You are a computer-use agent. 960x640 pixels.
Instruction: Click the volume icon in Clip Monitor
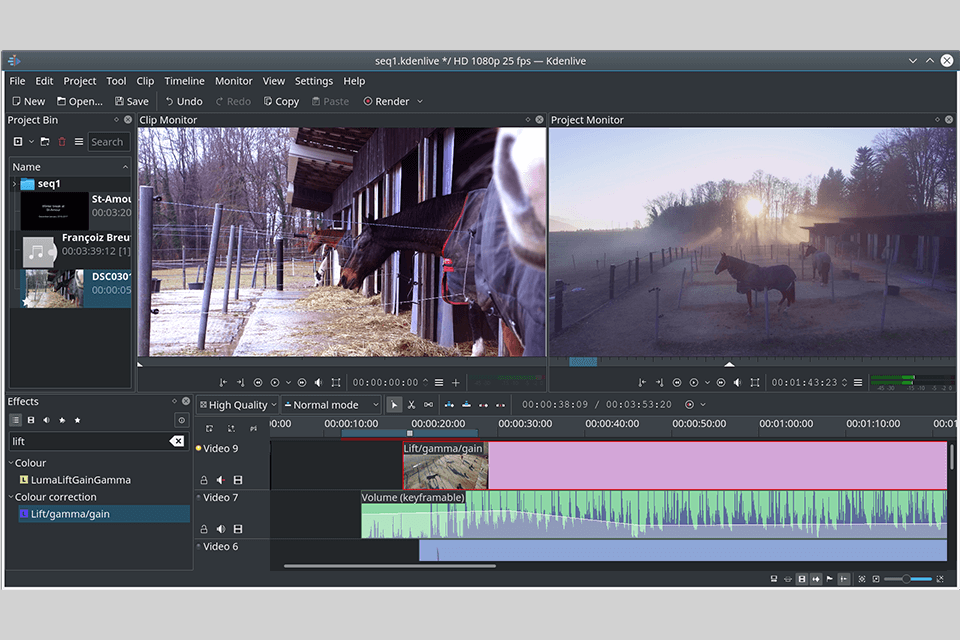coord(318,383)
